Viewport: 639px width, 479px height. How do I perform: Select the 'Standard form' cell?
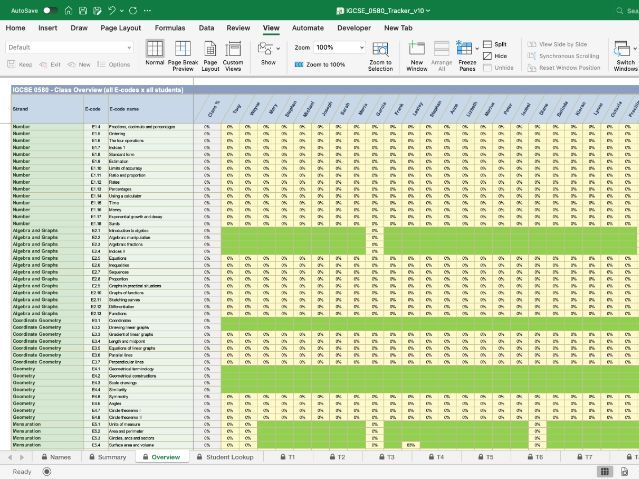point(151,155)
